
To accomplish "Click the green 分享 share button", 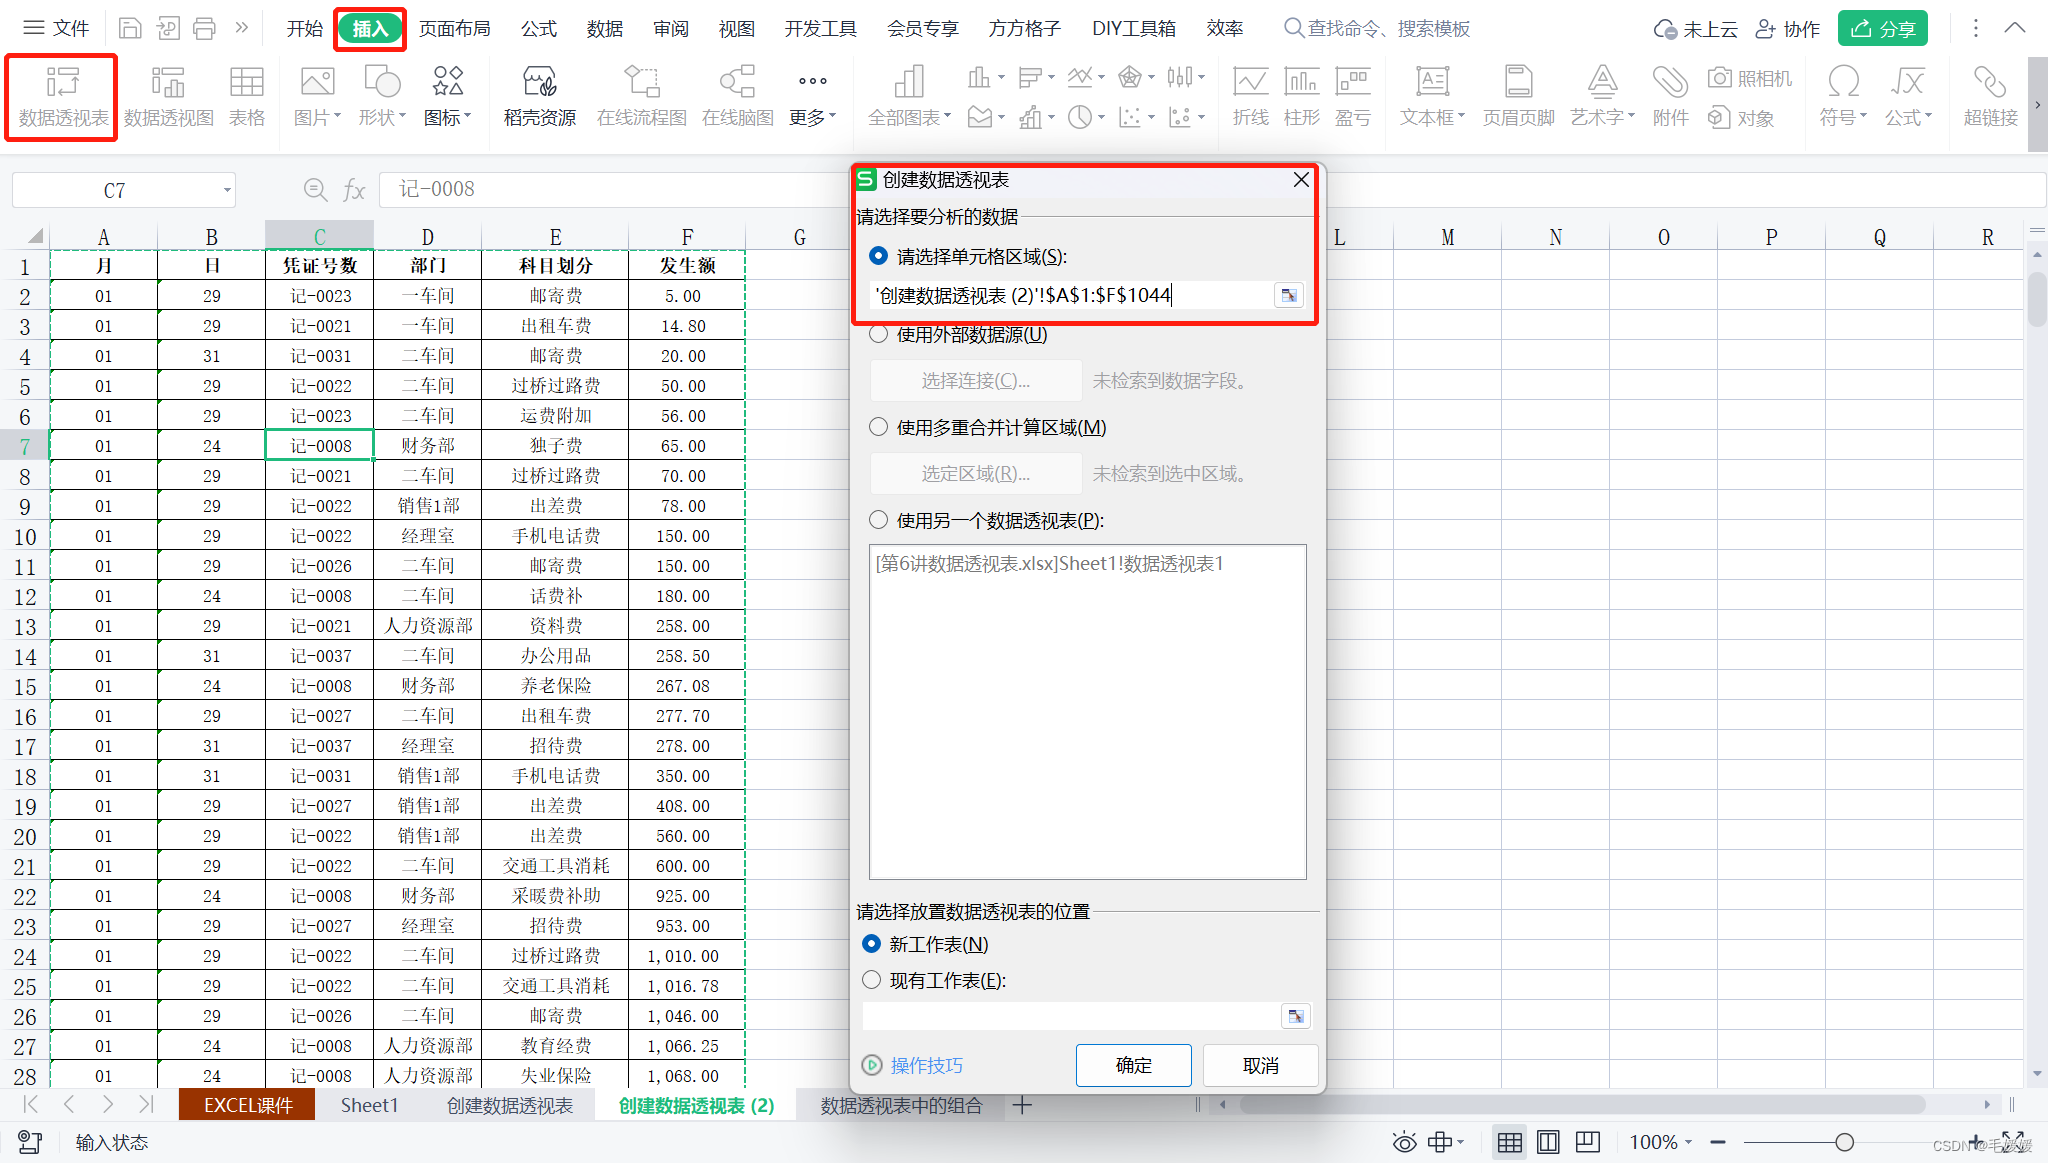I will coord(1882,28).
